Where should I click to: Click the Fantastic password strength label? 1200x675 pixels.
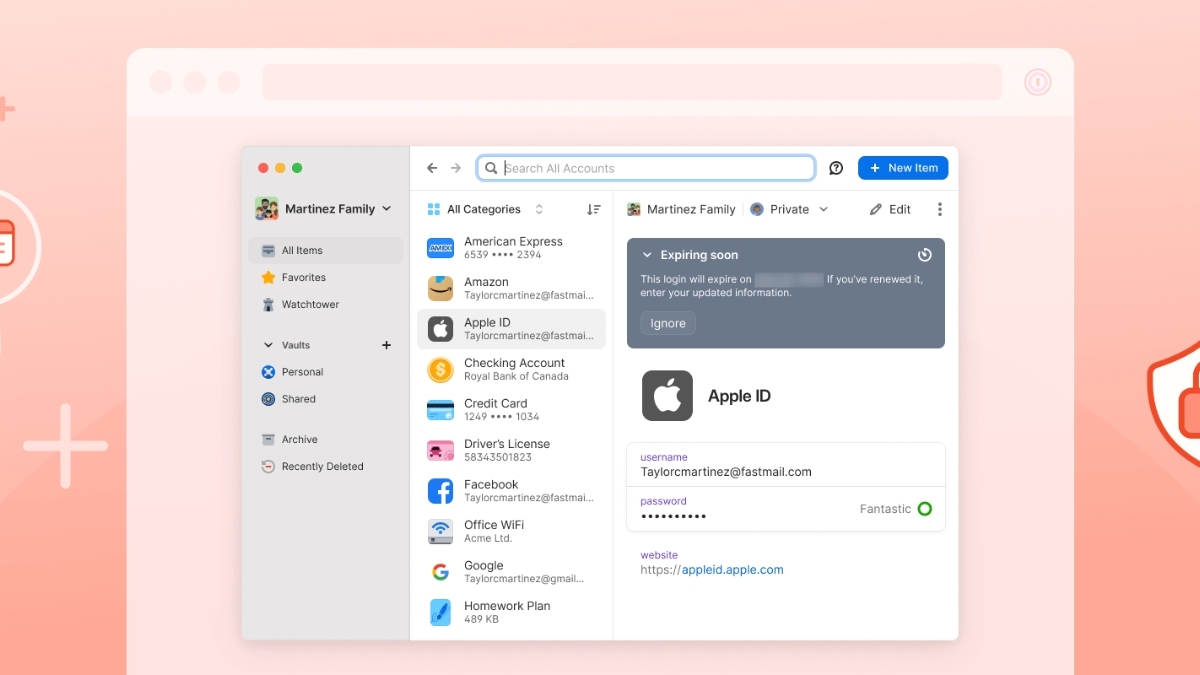click(885, 509)
